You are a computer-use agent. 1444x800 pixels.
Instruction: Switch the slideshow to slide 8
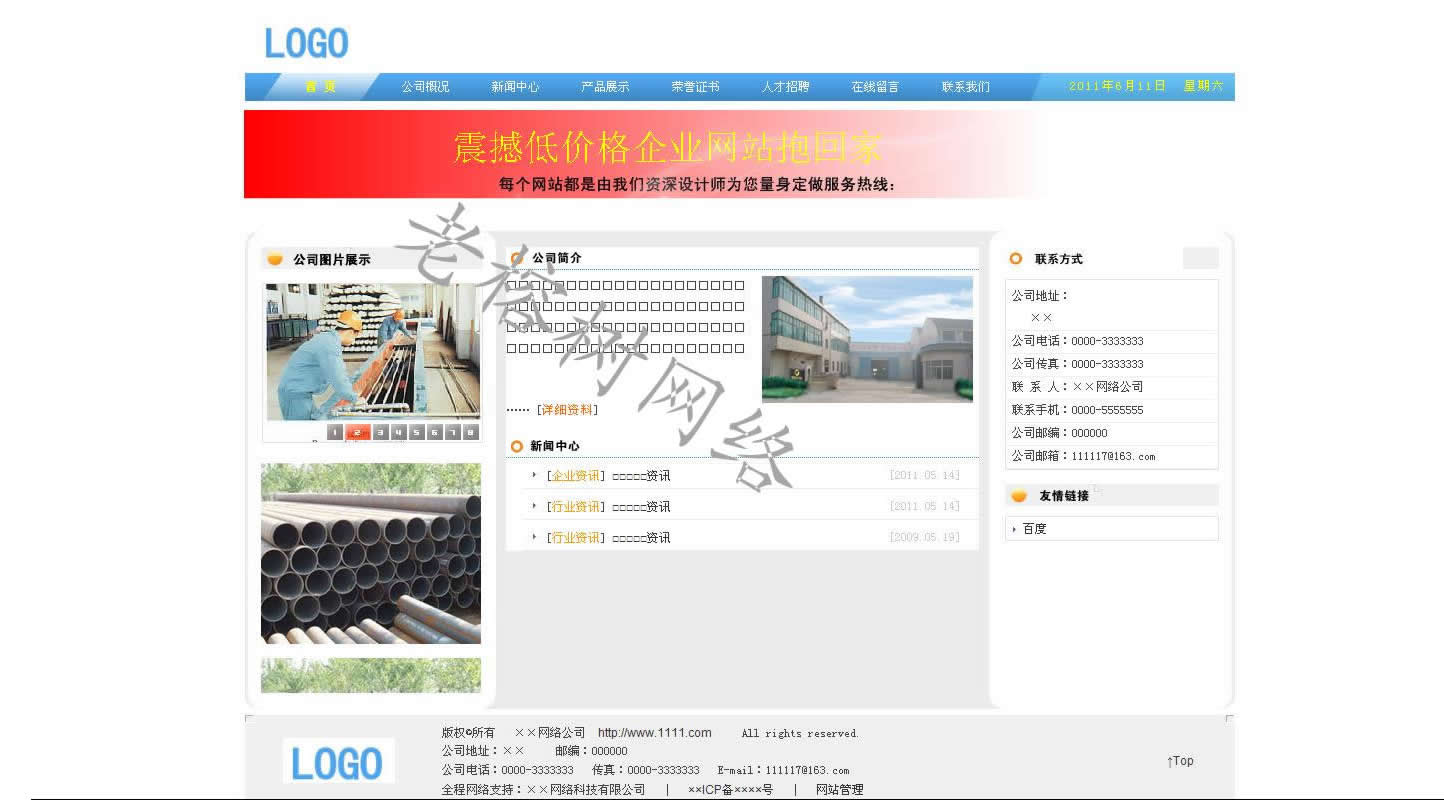(x=471, y=433)
